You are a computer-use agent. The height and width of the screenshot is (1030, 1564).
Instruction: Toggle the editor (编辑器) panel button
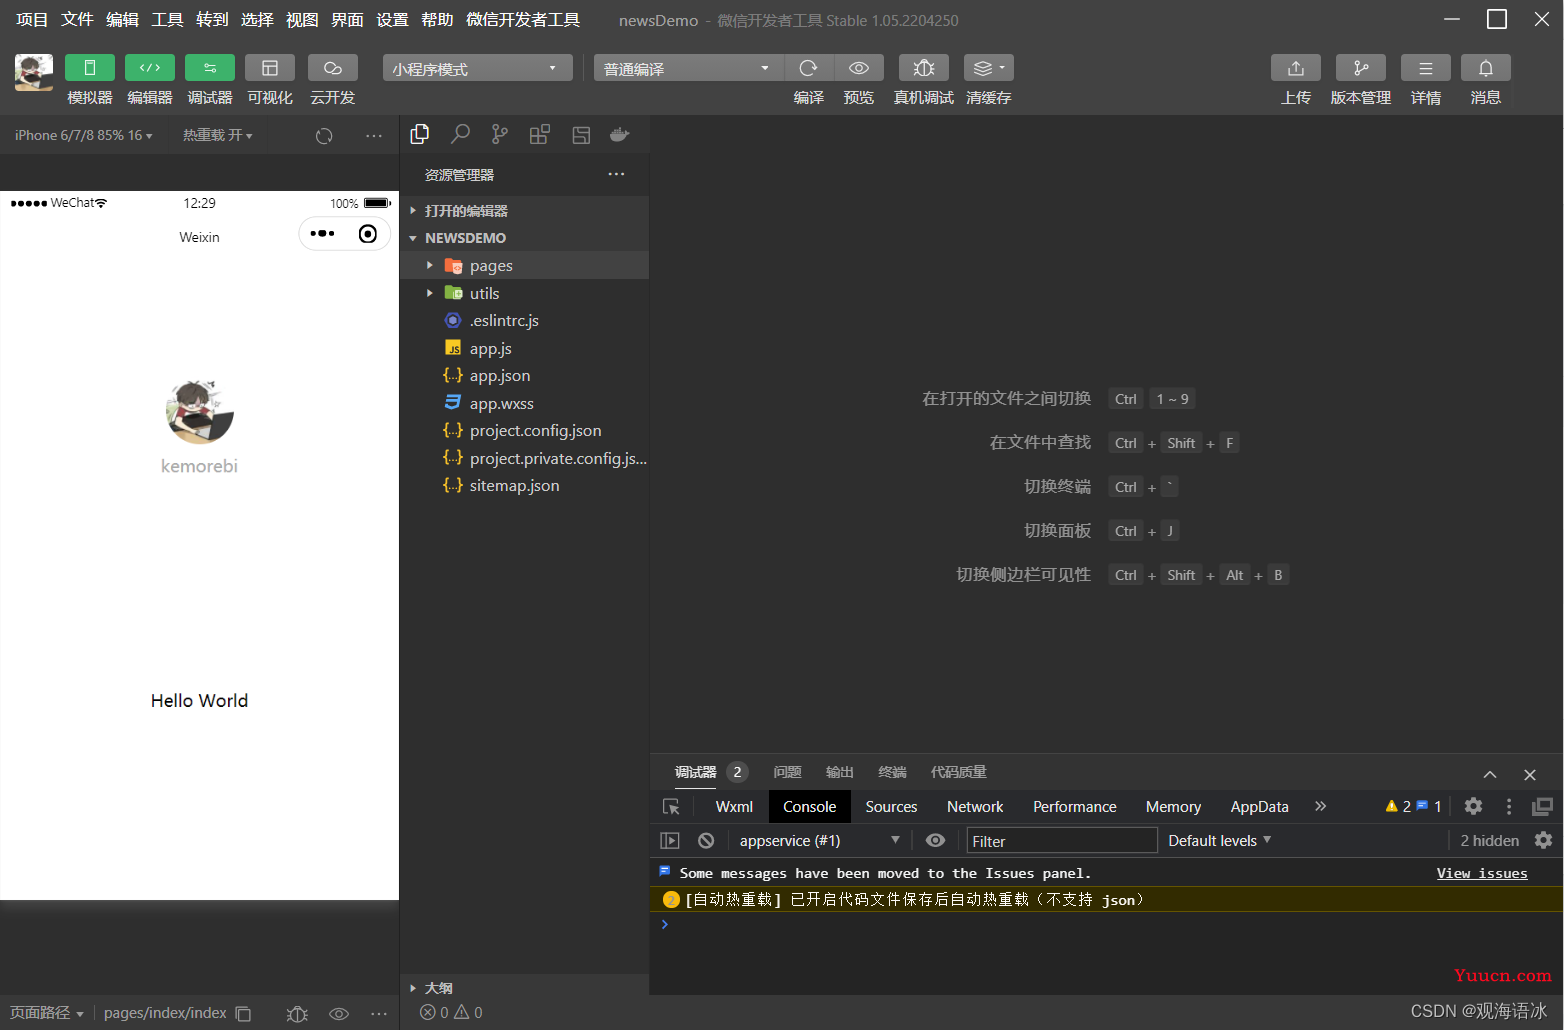point(150,68)
